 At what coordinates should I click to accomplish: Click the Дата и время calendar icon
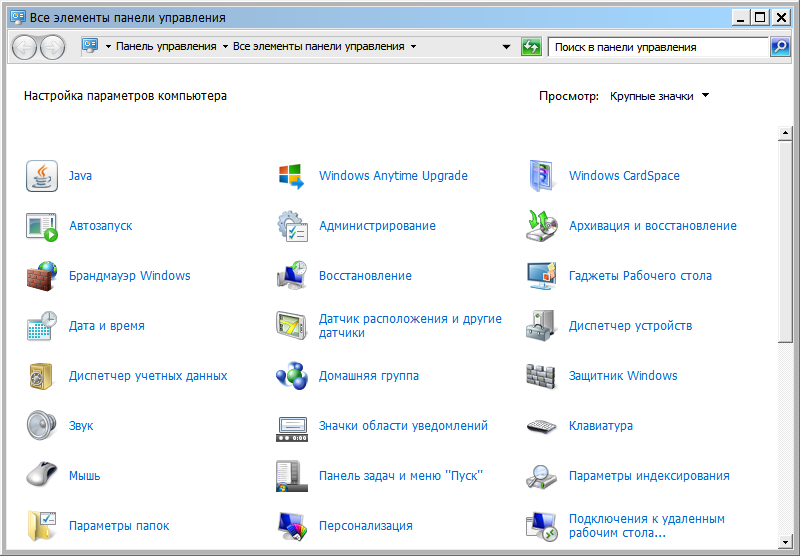point(42,326)
